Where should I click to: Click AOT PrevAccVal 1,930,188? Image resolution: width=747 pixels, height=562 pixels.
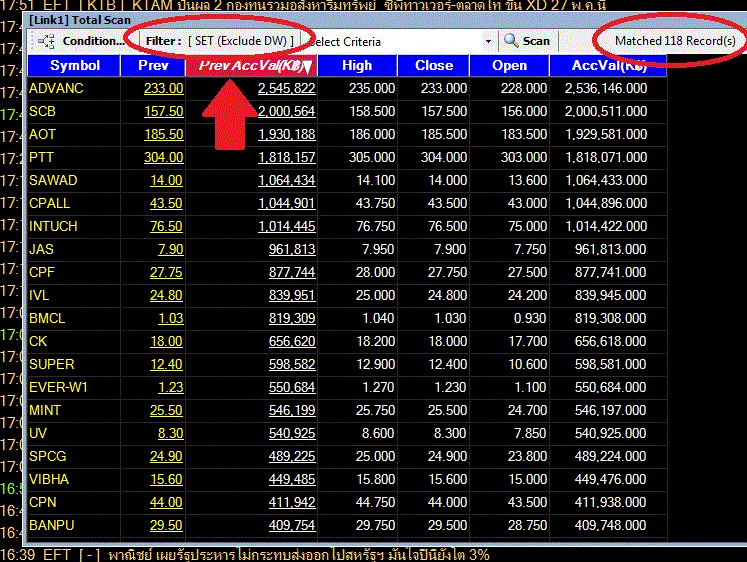tap(286, 134)
